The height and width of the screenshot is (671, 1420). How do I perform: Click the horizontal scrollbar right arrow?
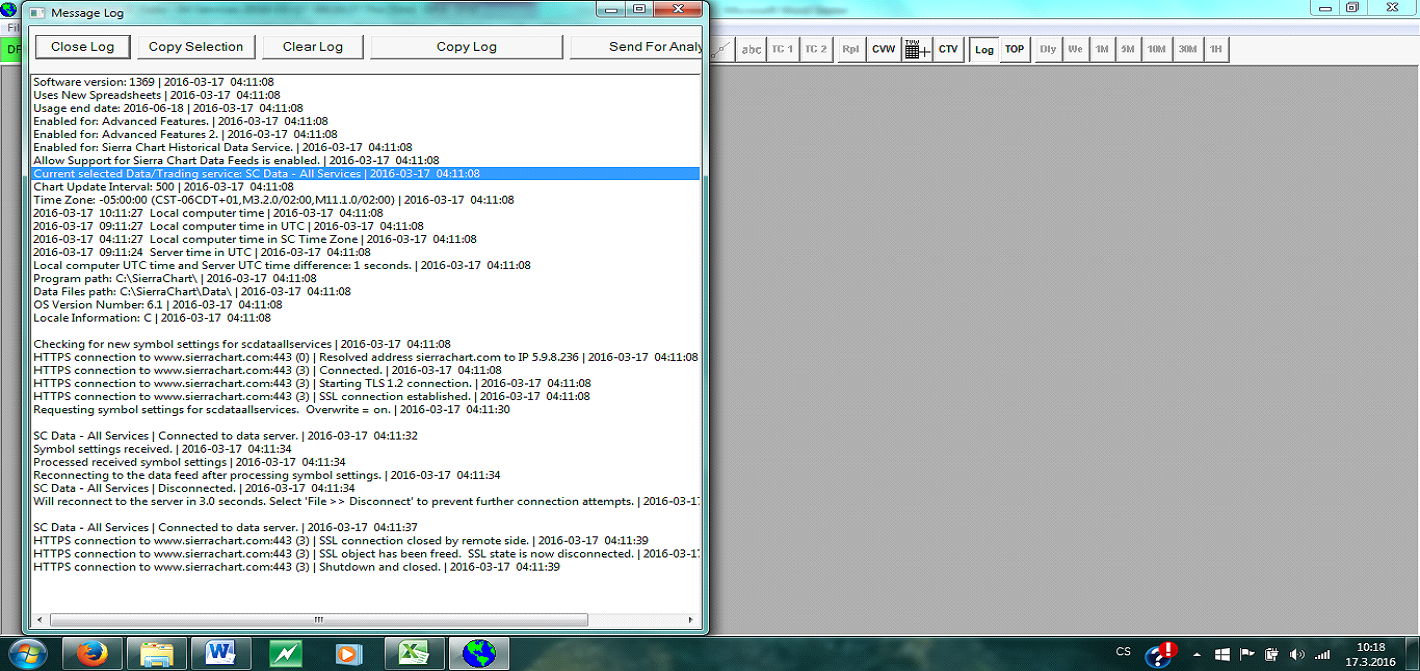(x=691, y=620)
